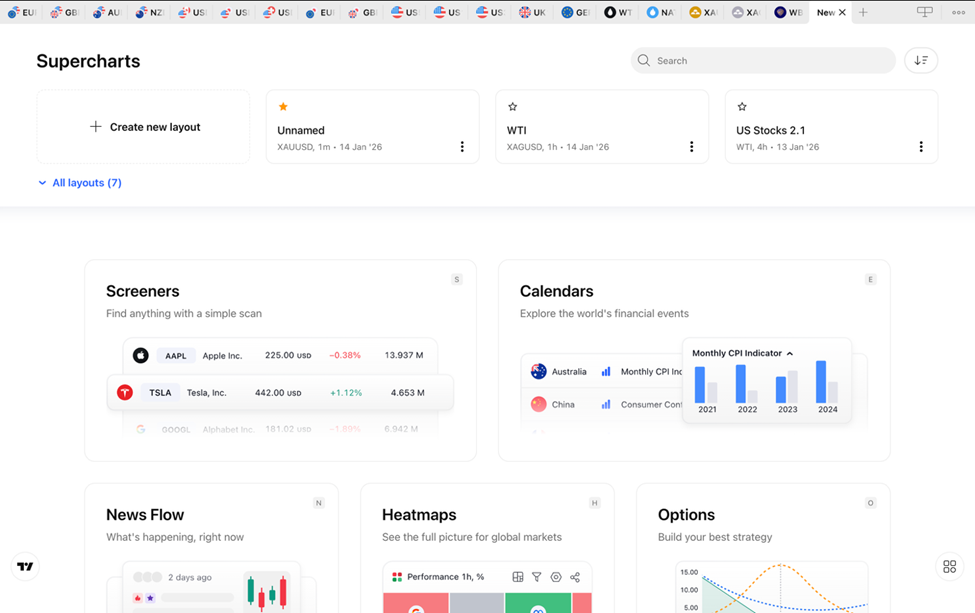The width and height of the screenshot is (975, 613).
Task: Click the TradingView logo button
Action: click(x=25, y=566)
